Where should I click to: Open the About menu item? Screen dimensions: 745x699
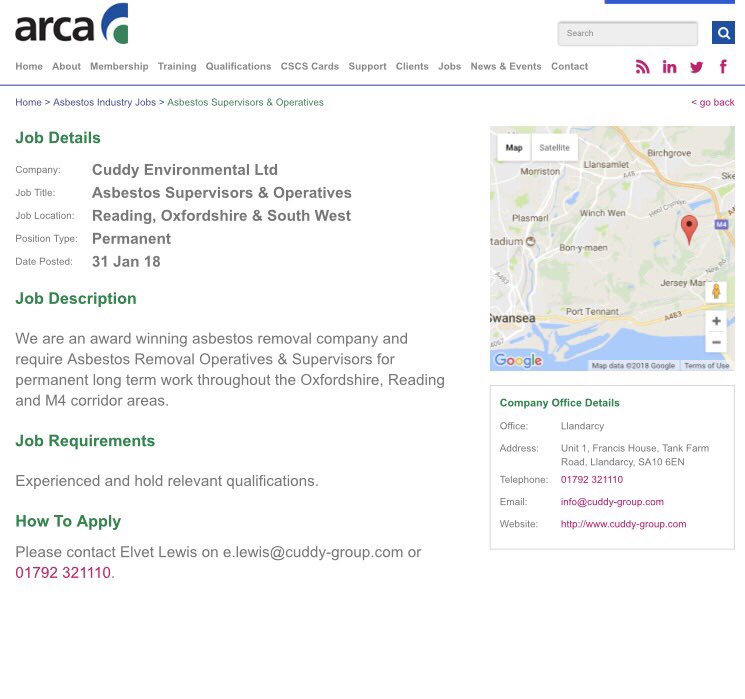(x=67, y=67)
